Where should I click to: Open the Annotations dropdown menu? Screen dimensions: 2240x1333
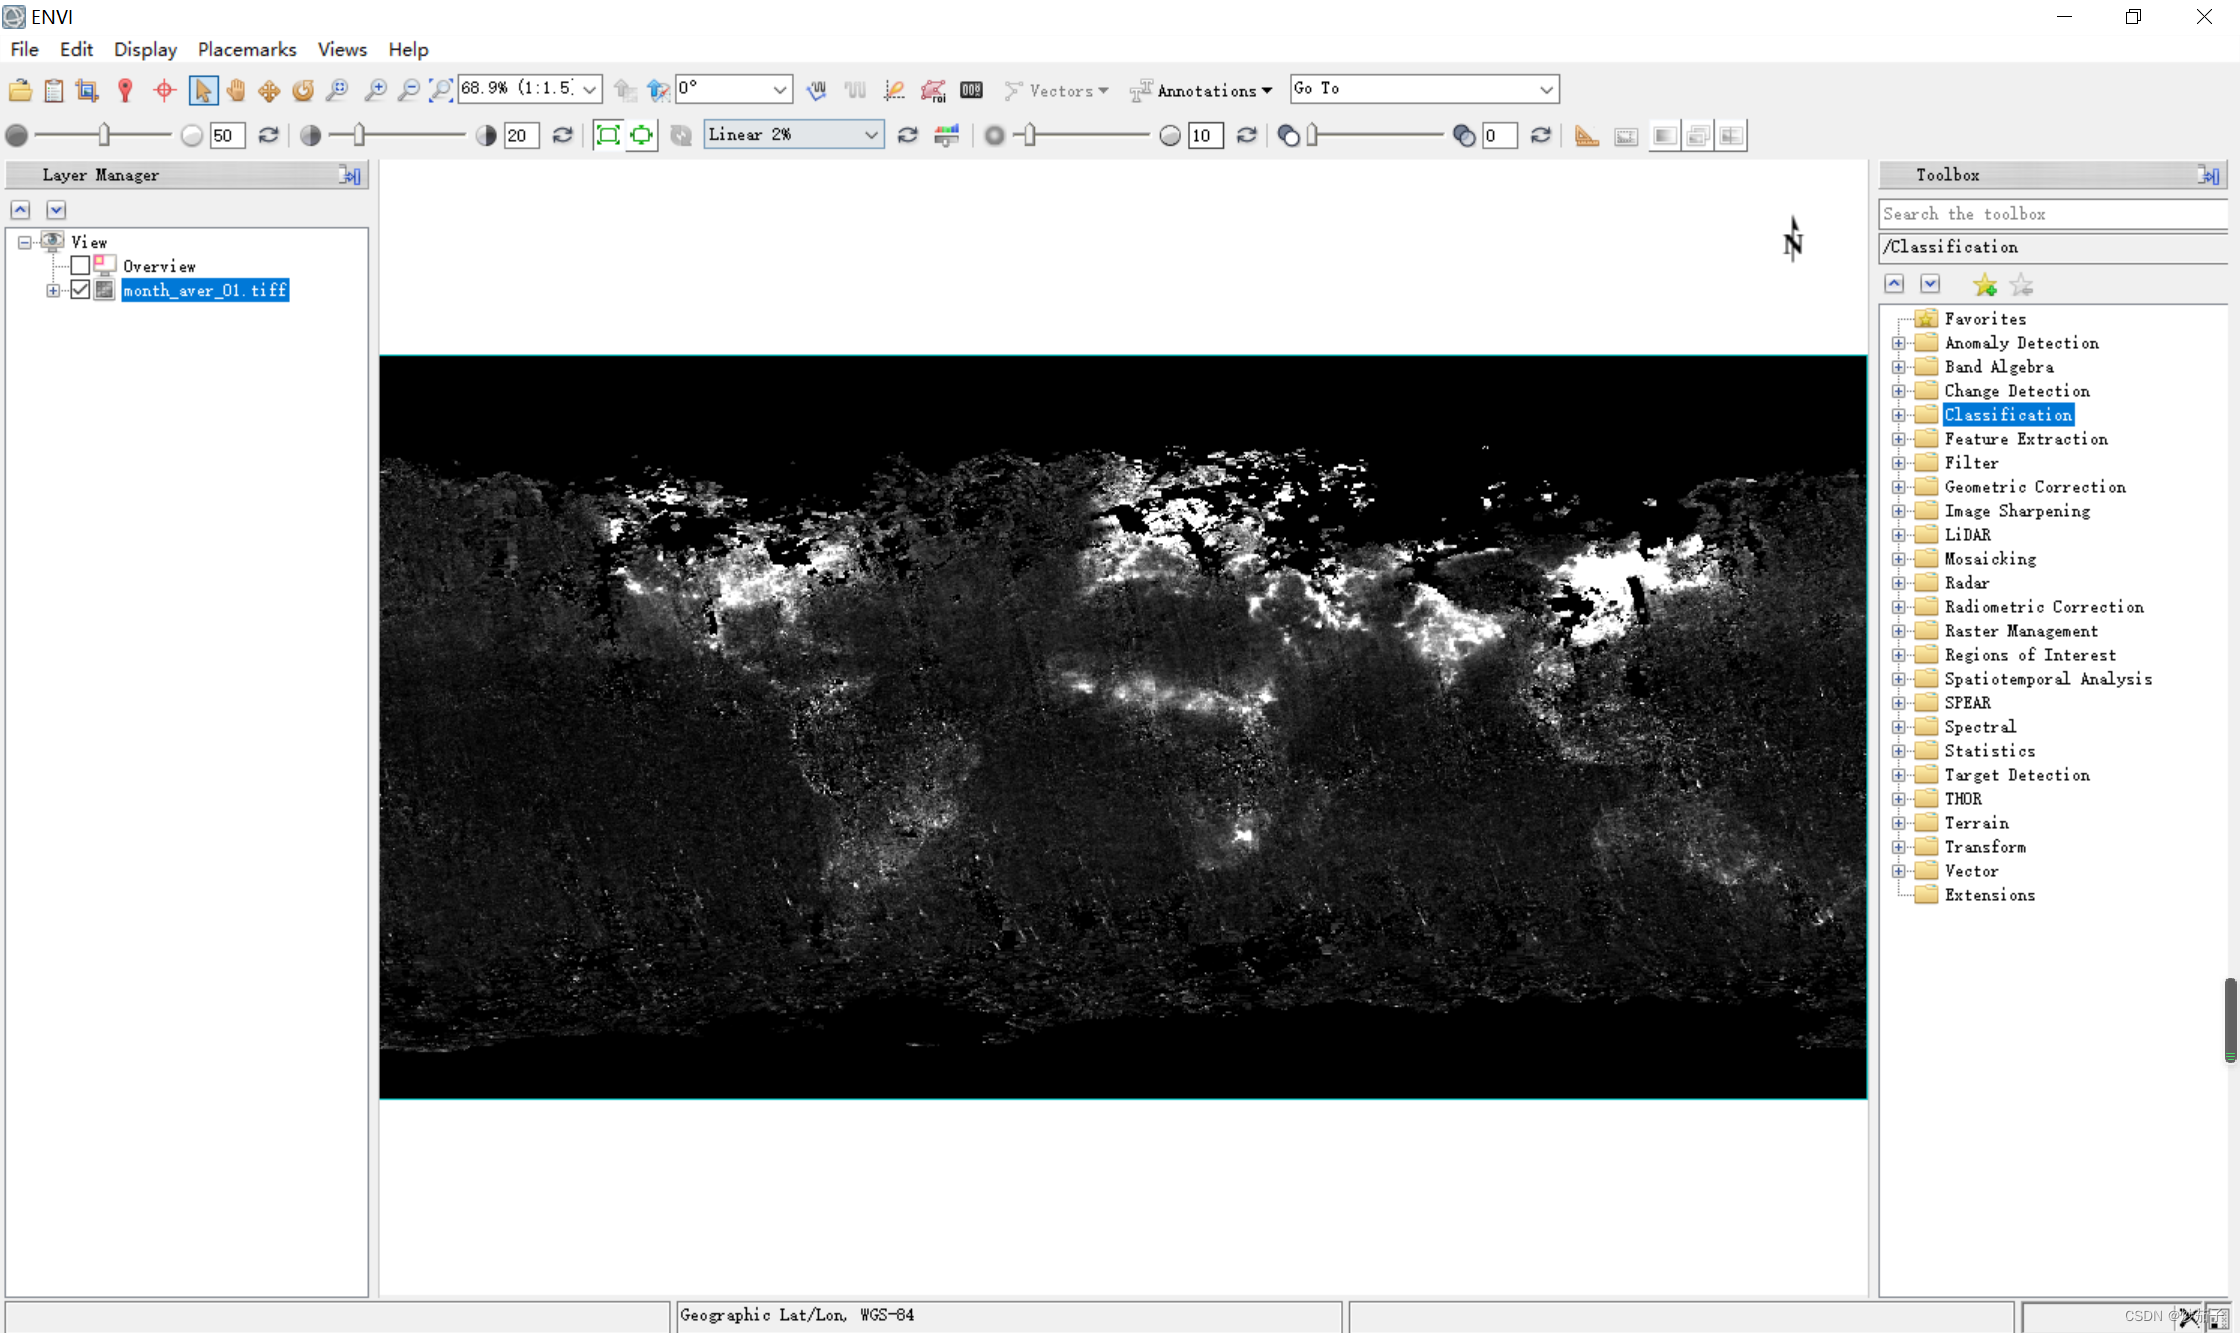click(1200, 90)
